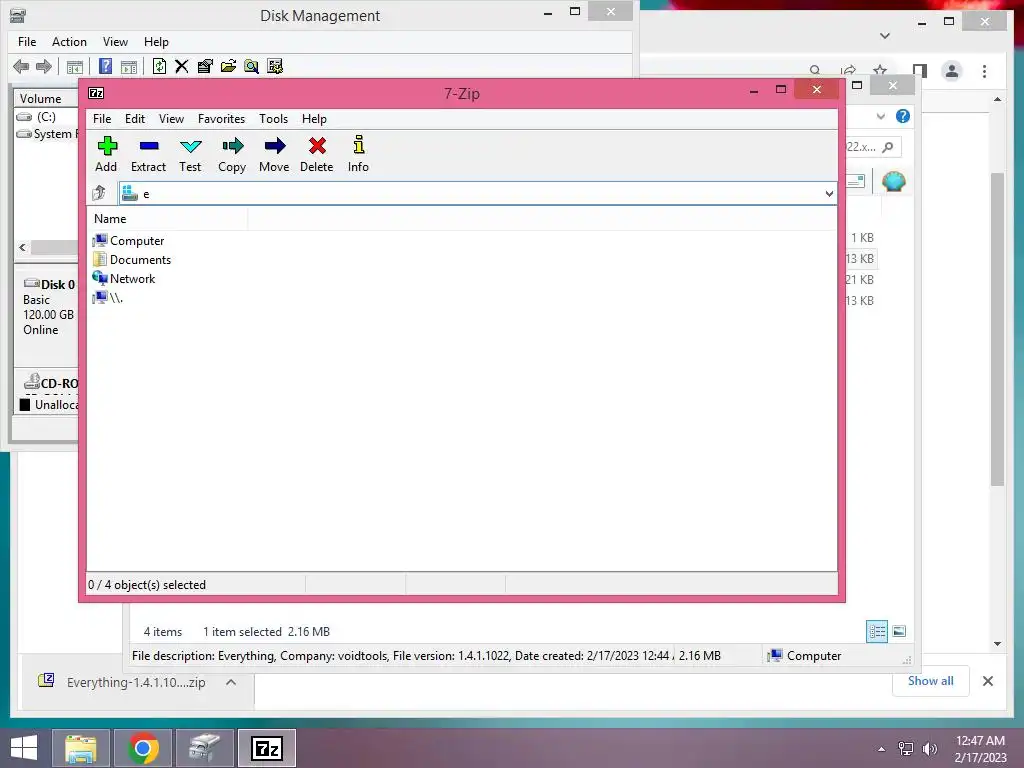The image size is (1024, 768).
Task: Open Help menu in Disk Management
Action: pyautogui.click(x=156, y=42)
